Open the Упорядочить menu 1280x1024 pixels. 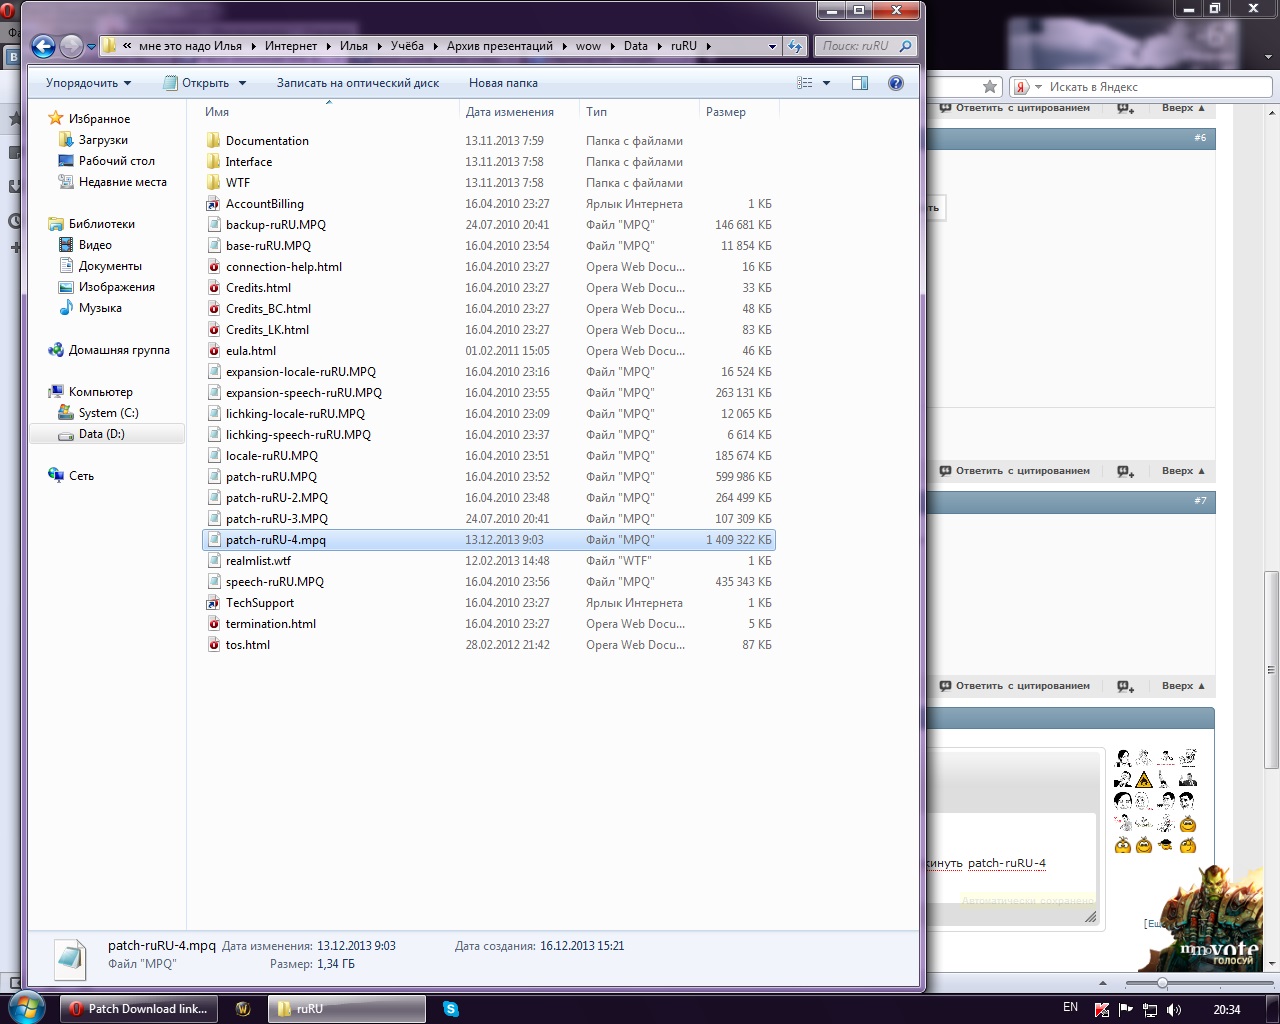click(x=88, y=83)
